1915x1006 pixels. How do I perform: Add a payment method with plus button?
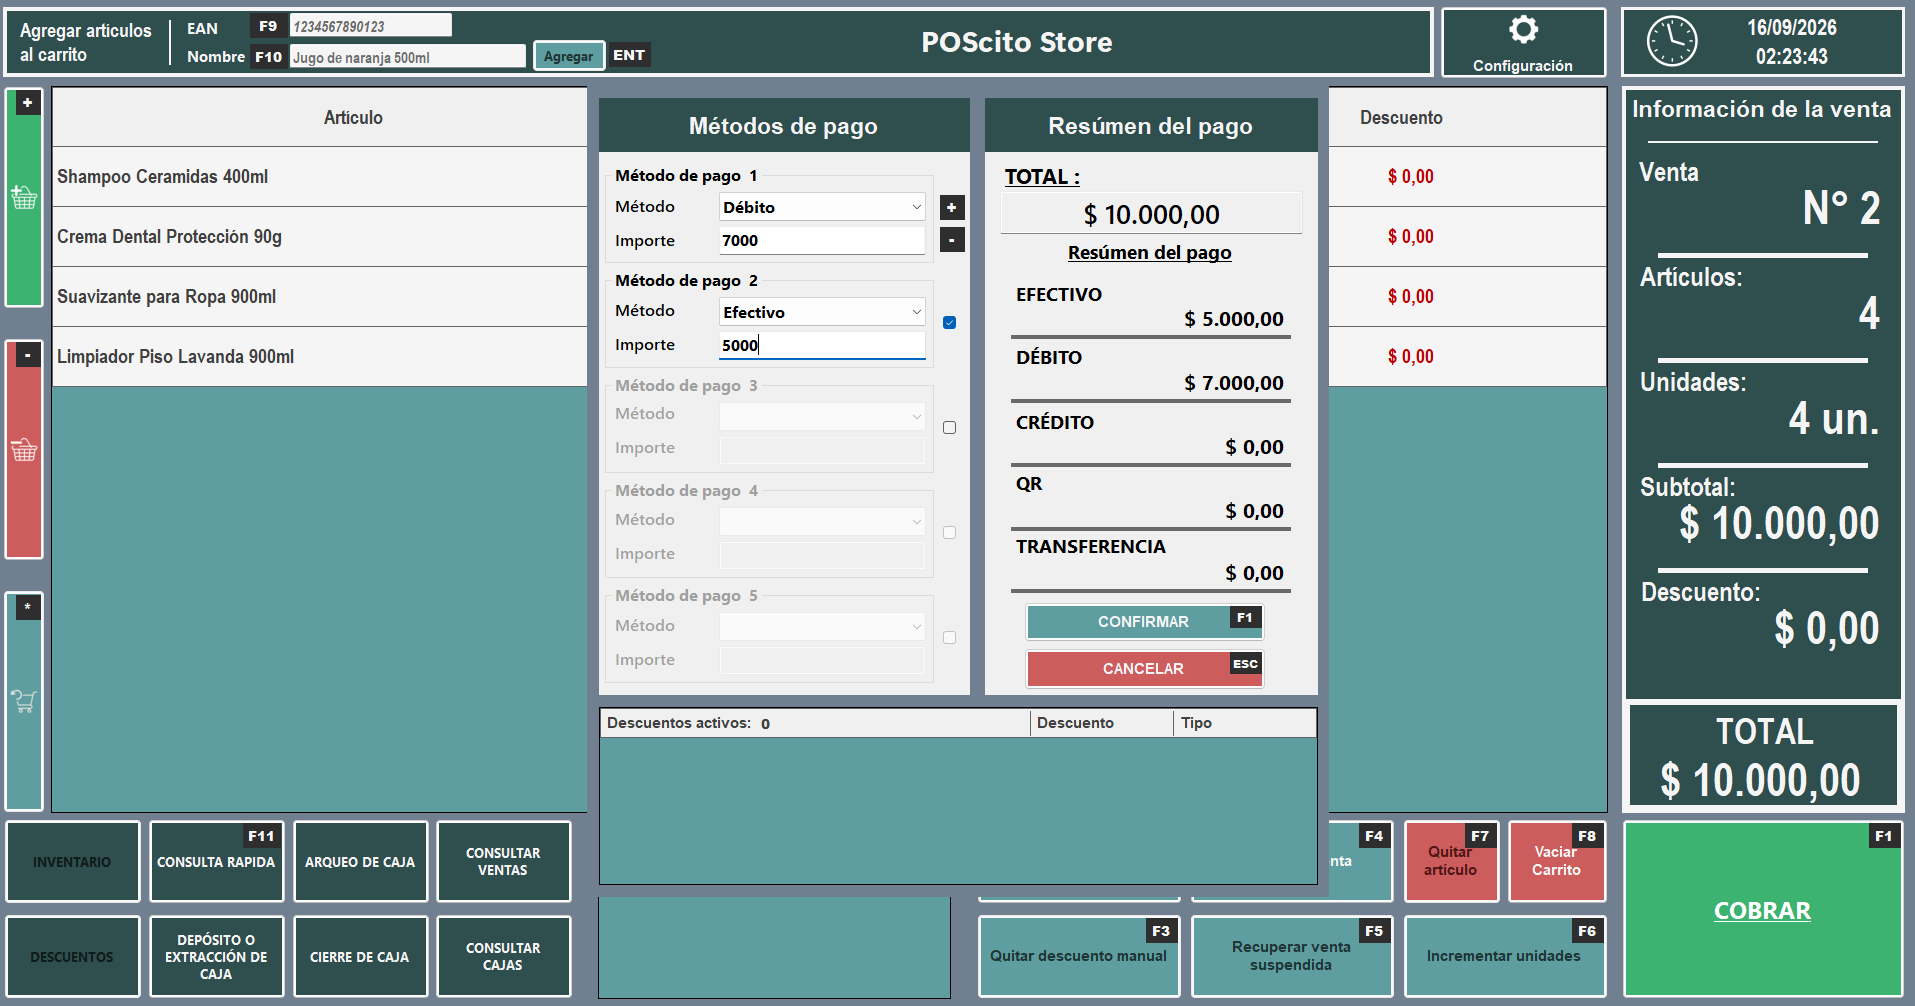click(952, 207)
